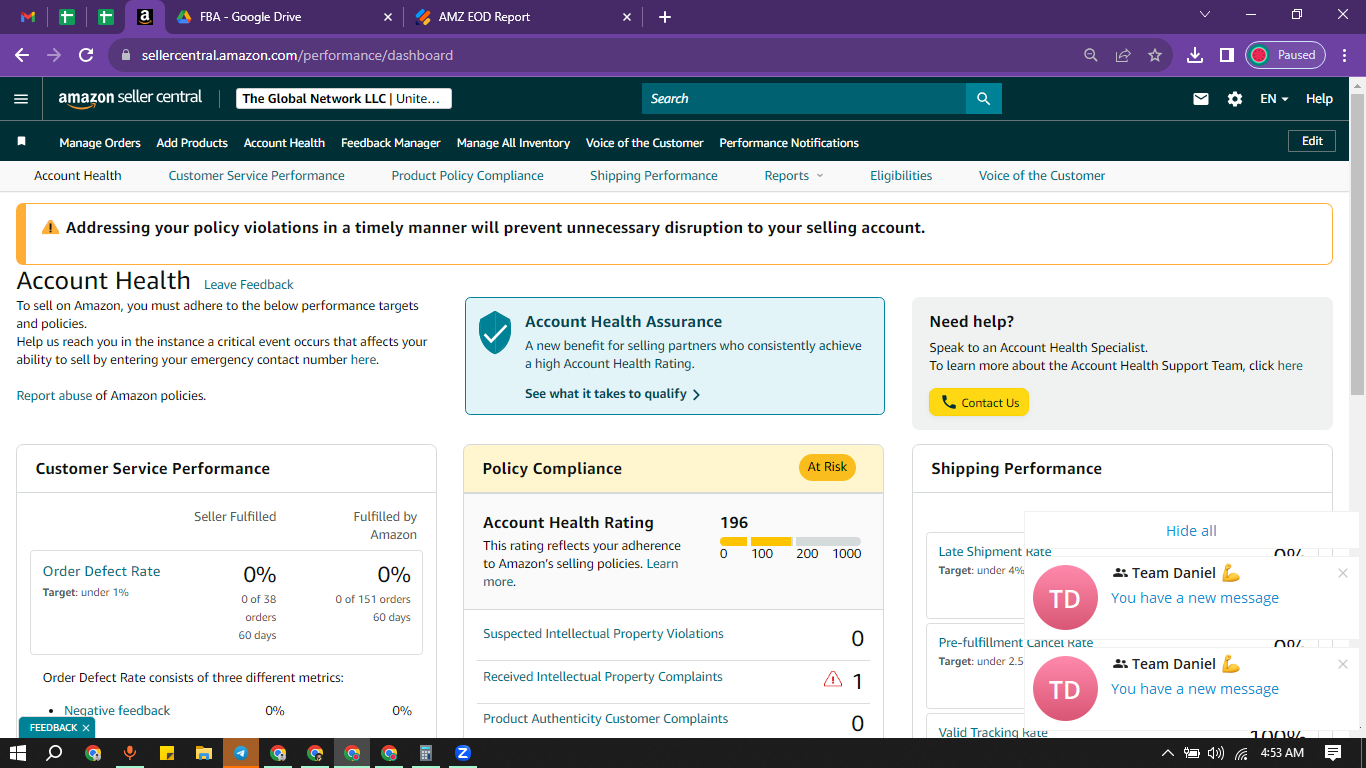
Task: Open Add Products in the navigation bar
Action: point(192,143)
